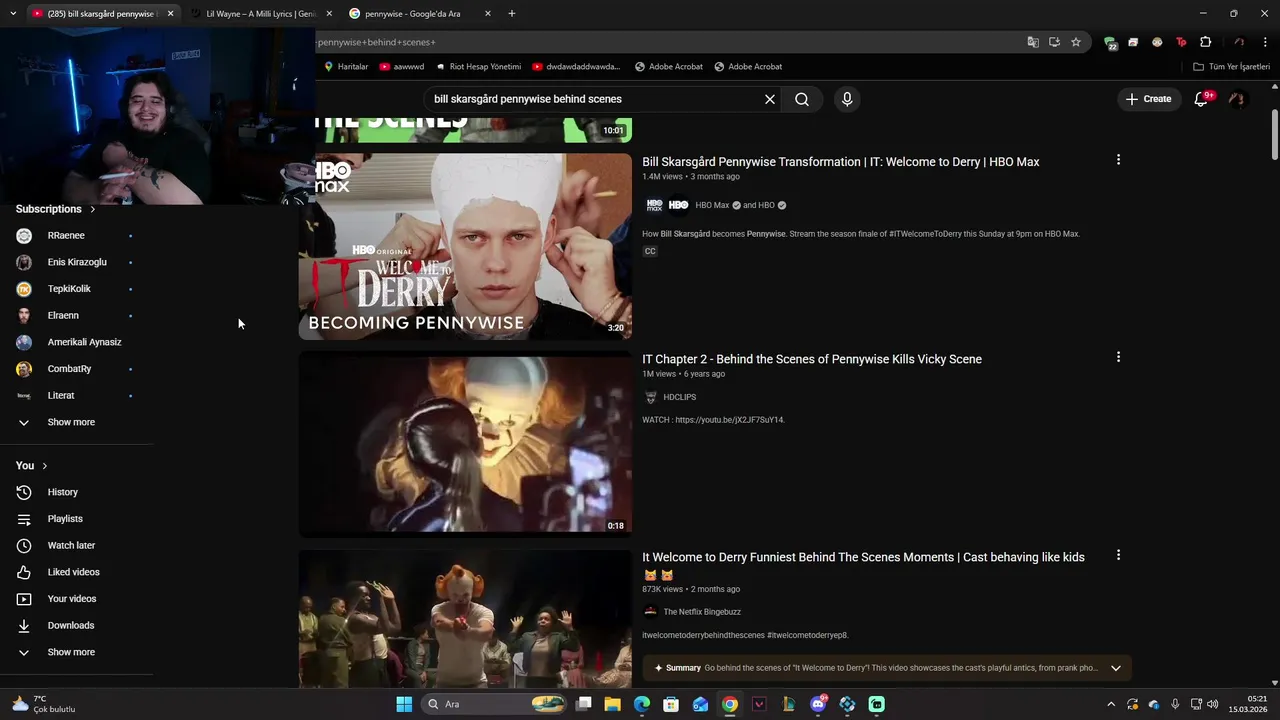Open HDCLIPS channel link
1280x720 pixels.
pos(679,397)
